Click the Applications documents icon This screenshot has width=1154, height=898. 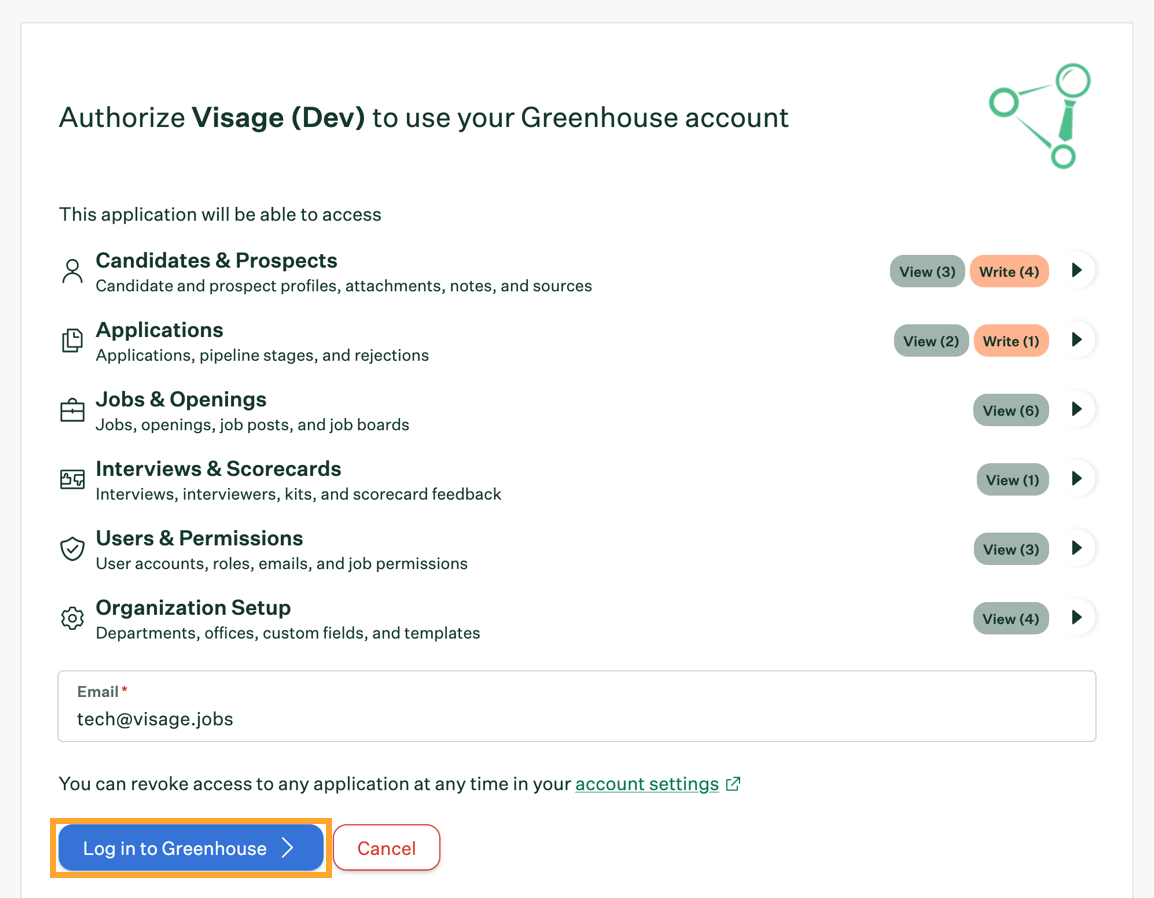[x=72, y=340]
